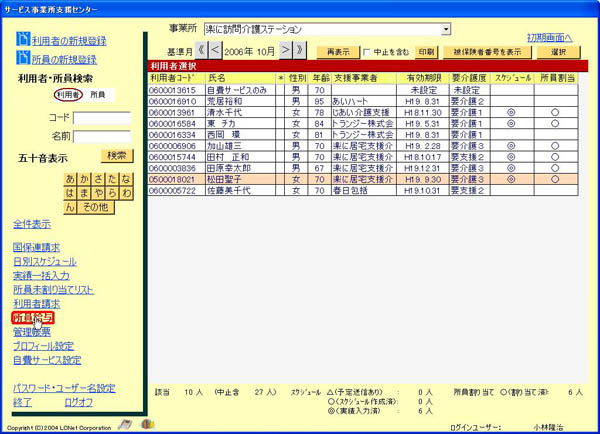Click staff assignment circle in 清水千代 row
Screen dimensions: 600x434
(x=555, y=113)
